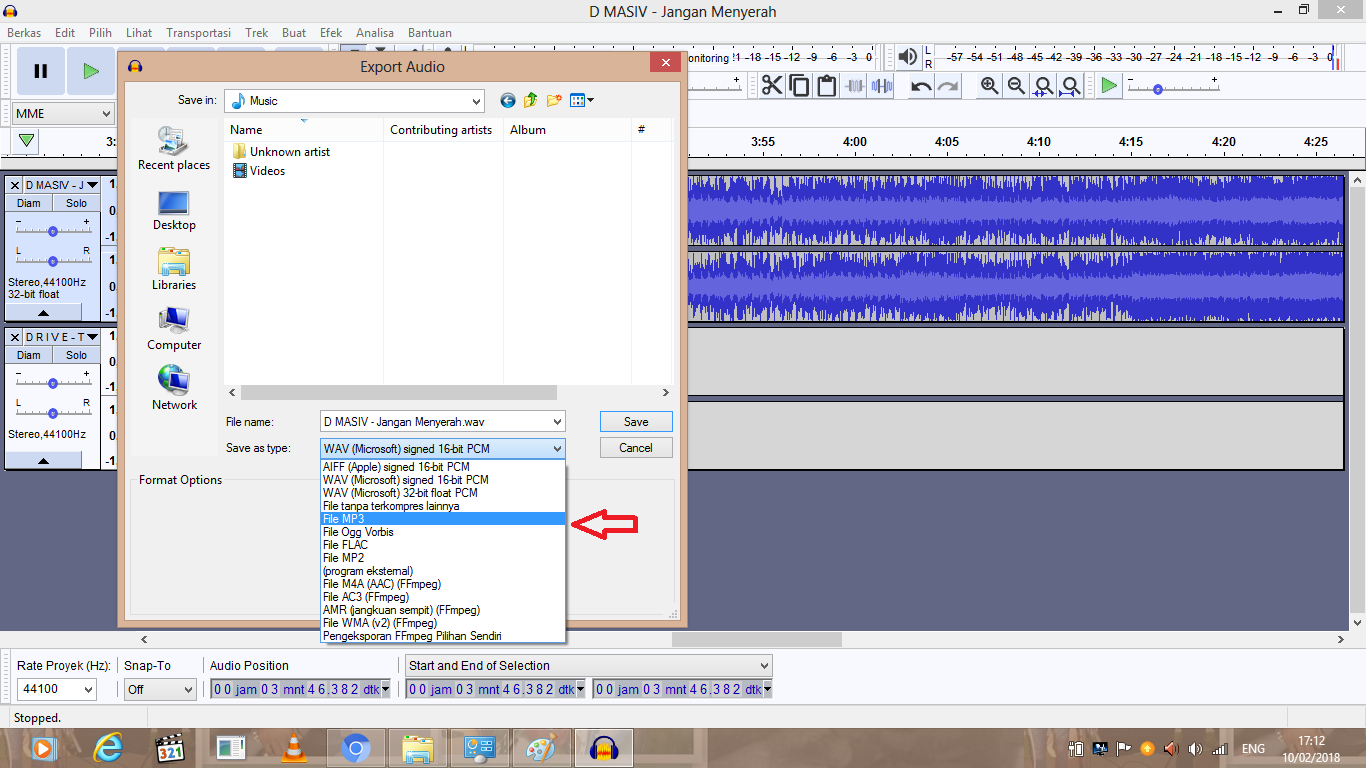This screenshot has height=768, width=1366.
Task: Click the Save button
Action: [636, 422]
